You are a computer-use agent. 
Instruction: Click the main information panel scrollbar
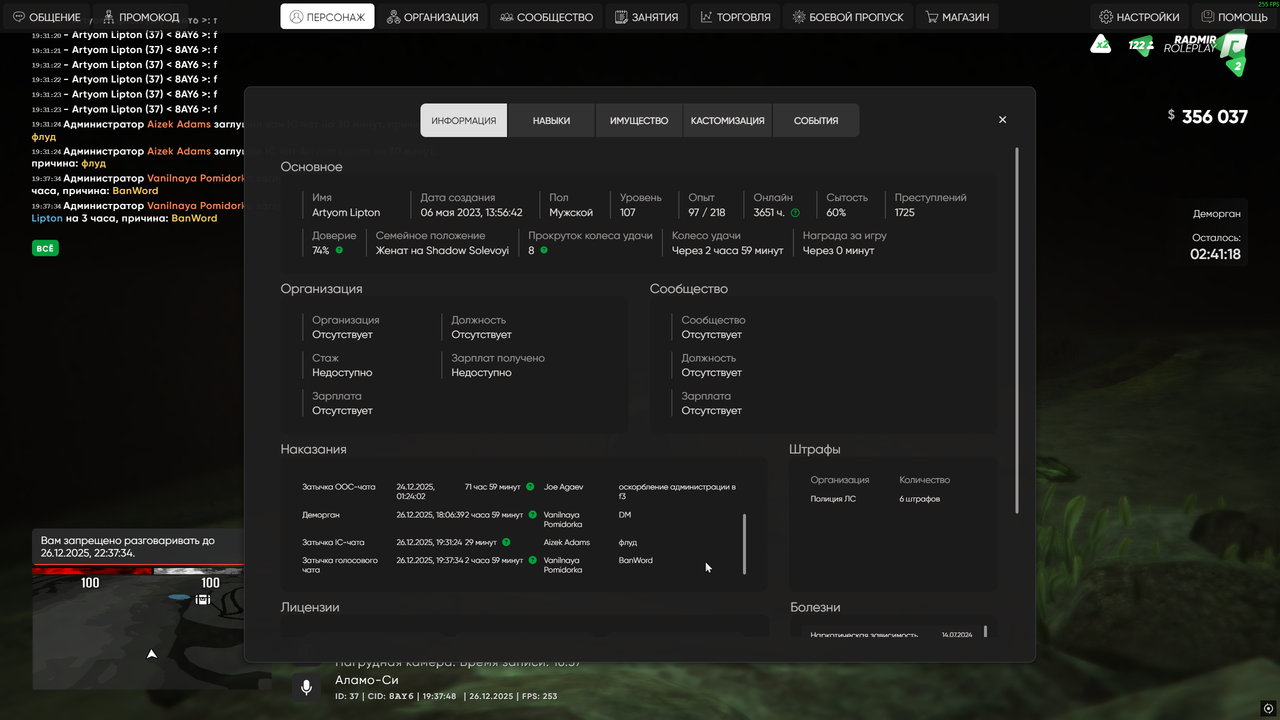tap(1018, 330)
